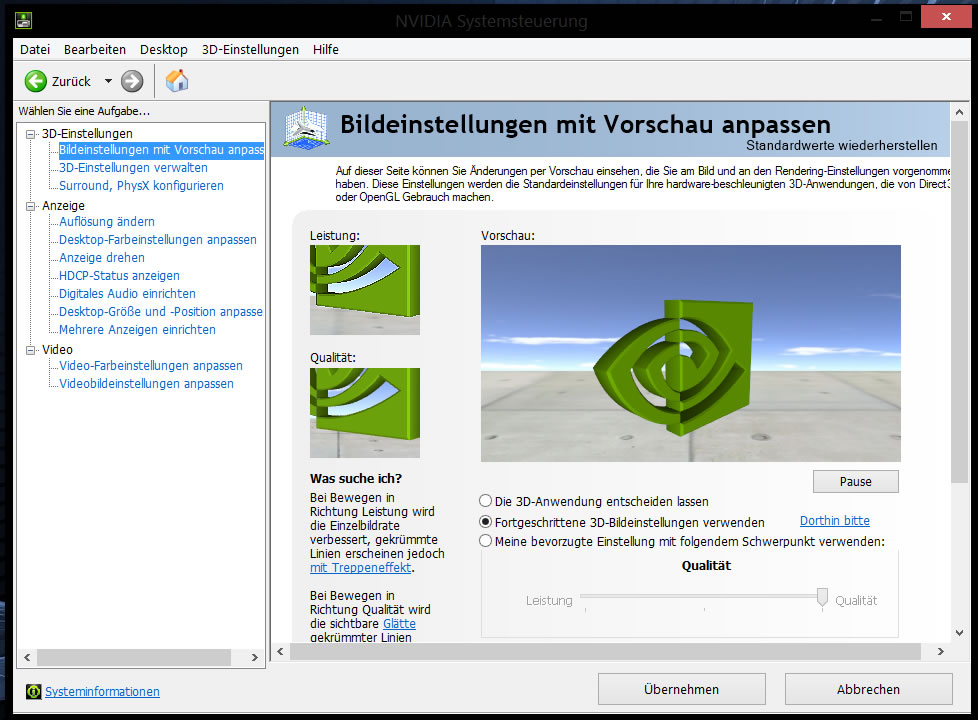Maximize the NVIDIA Systemsteuerung window
978x720 pixels.
906,17
